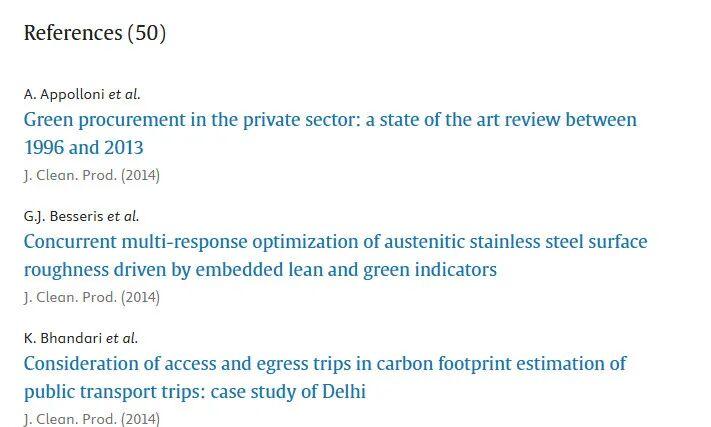The width and height of the screenshot is (711, 427).
Task: Click the count (50) beside References
Action: coord(146,33)
